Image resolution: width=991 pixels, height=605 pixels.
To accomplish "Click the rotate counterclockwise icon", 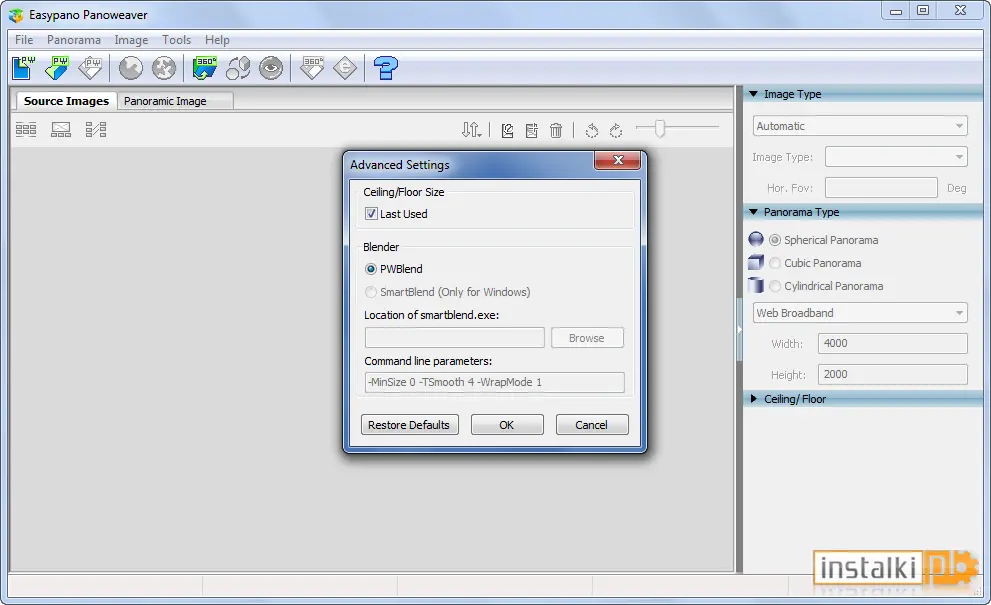I will [x=592, y=130].
